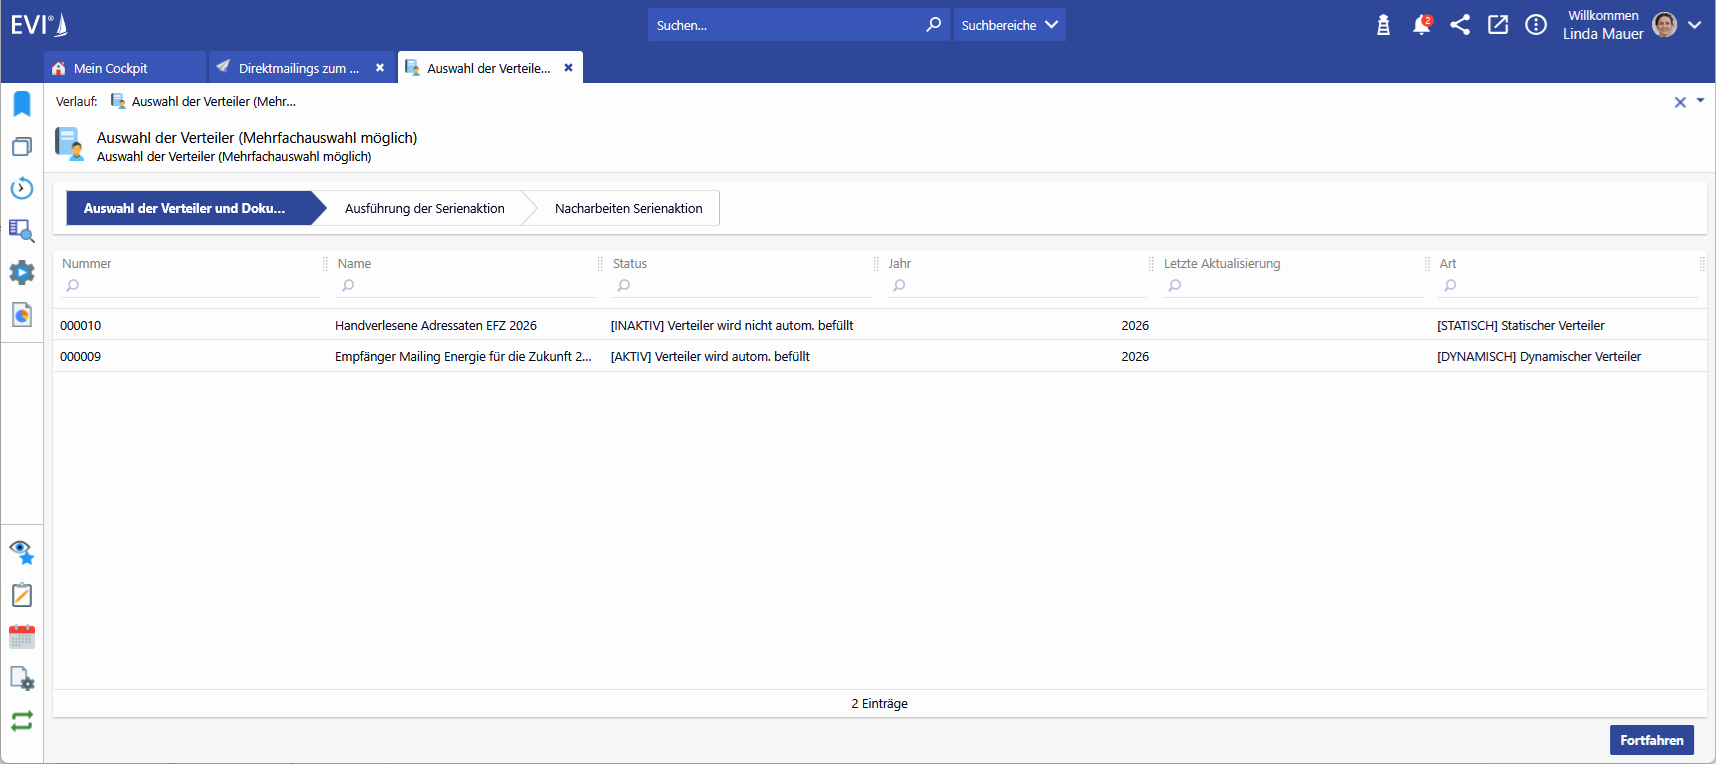Switch to the Direktmailings zum tab
This screenshot has width=1716, height=764.
(x=298, y=68)
